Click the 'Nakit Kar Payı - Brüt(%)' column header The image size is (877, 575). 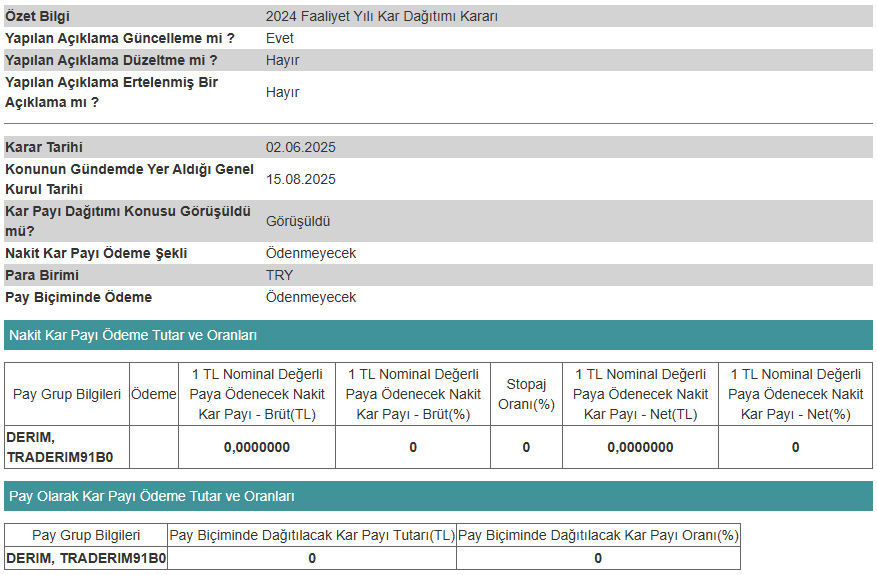click(413, 394)
